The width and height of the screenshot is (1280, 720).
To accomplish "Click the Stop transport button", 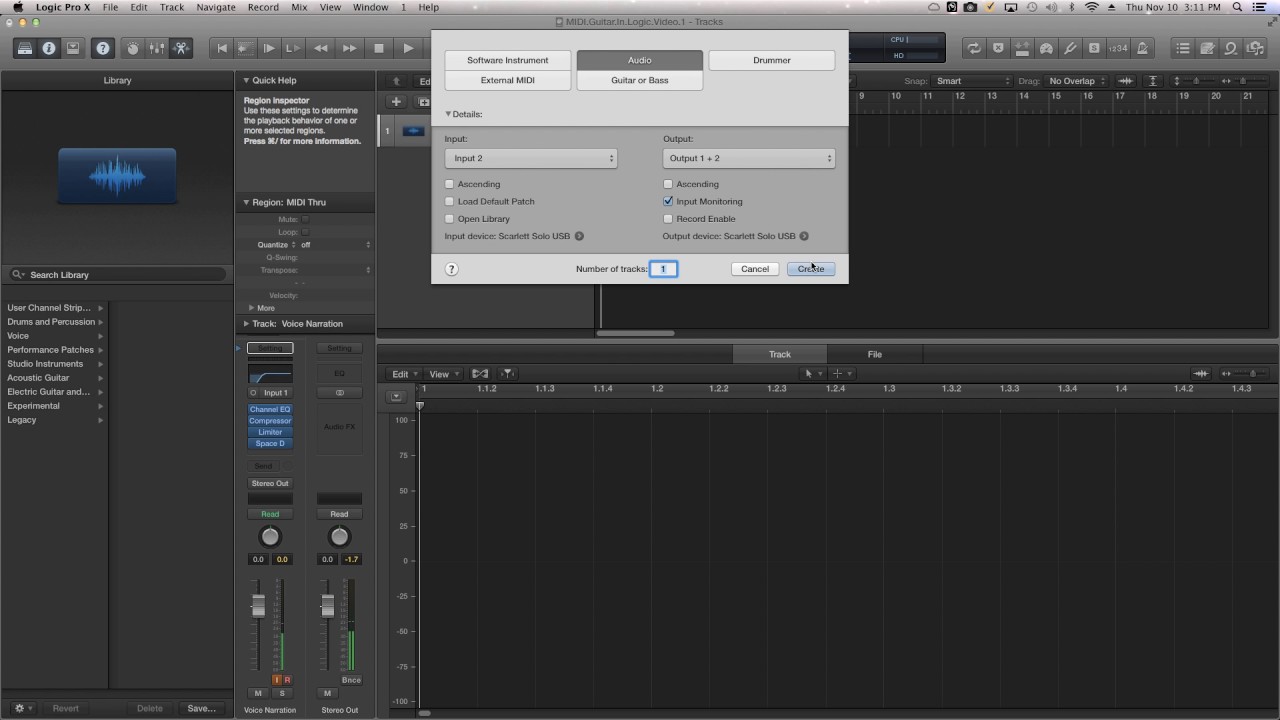I will (379, 48).
